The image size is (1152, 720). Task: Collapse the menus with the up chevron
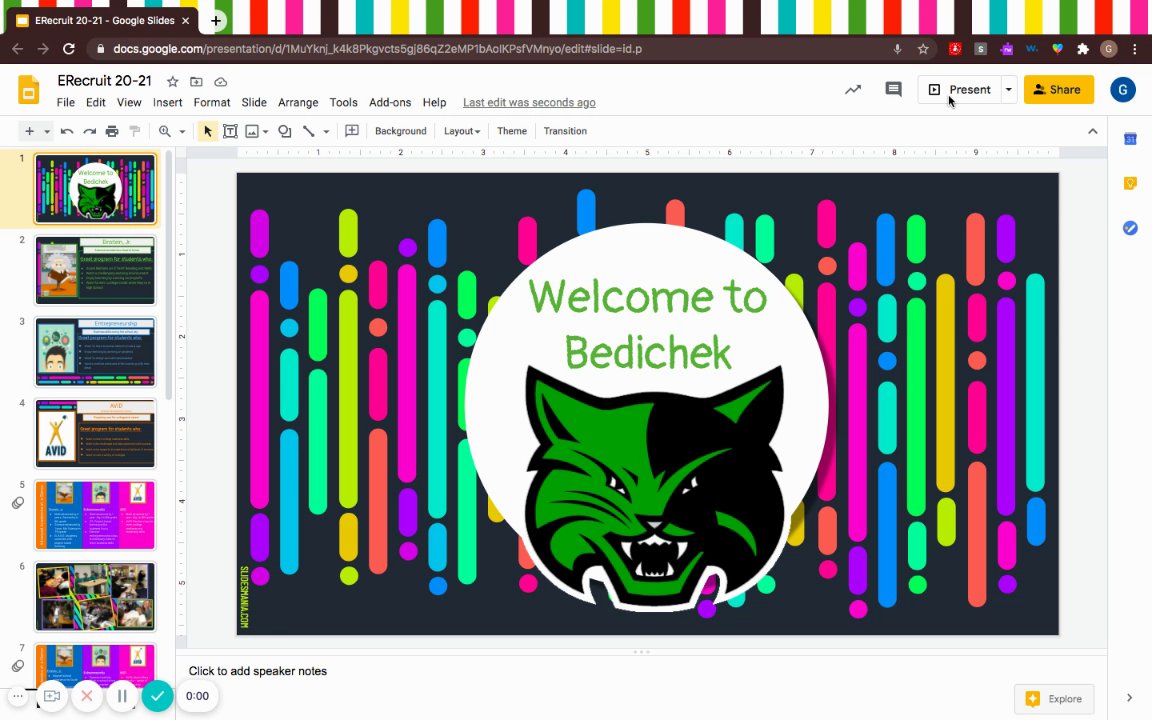coord(1092,131)
